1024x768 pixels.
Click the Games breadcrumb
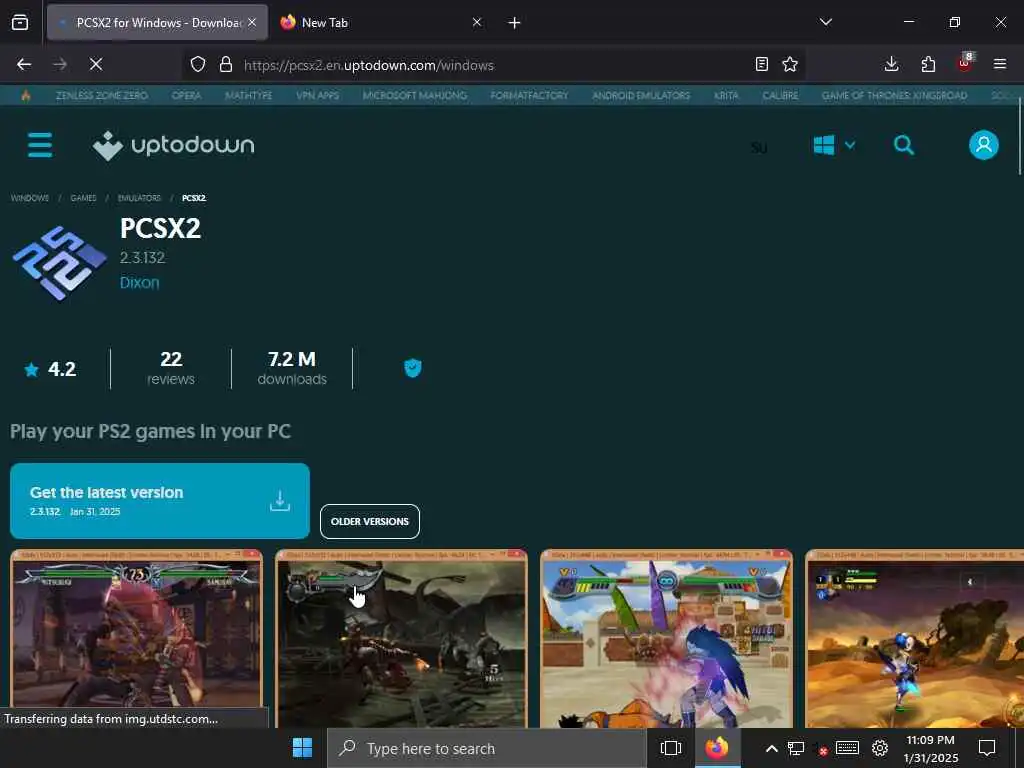[x=83, y=198]
